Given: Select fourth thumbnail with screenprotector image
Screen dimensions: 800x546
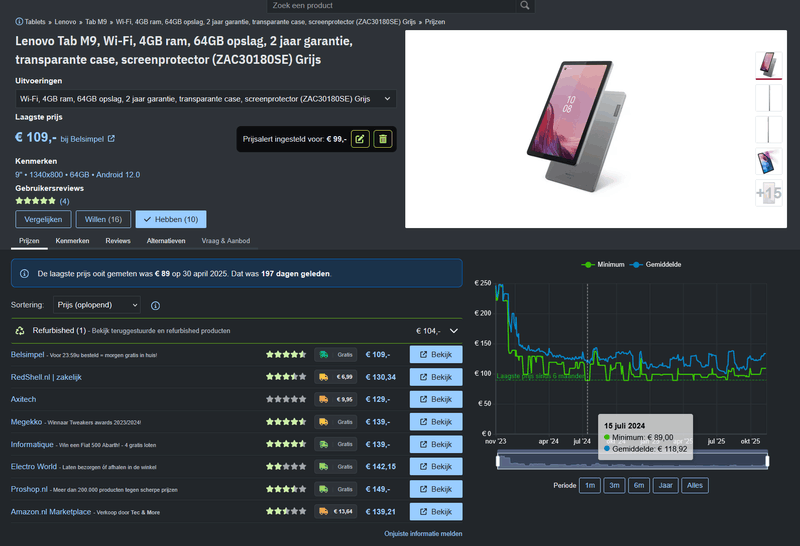Looking at the screenshot, I should pos(768,161).
